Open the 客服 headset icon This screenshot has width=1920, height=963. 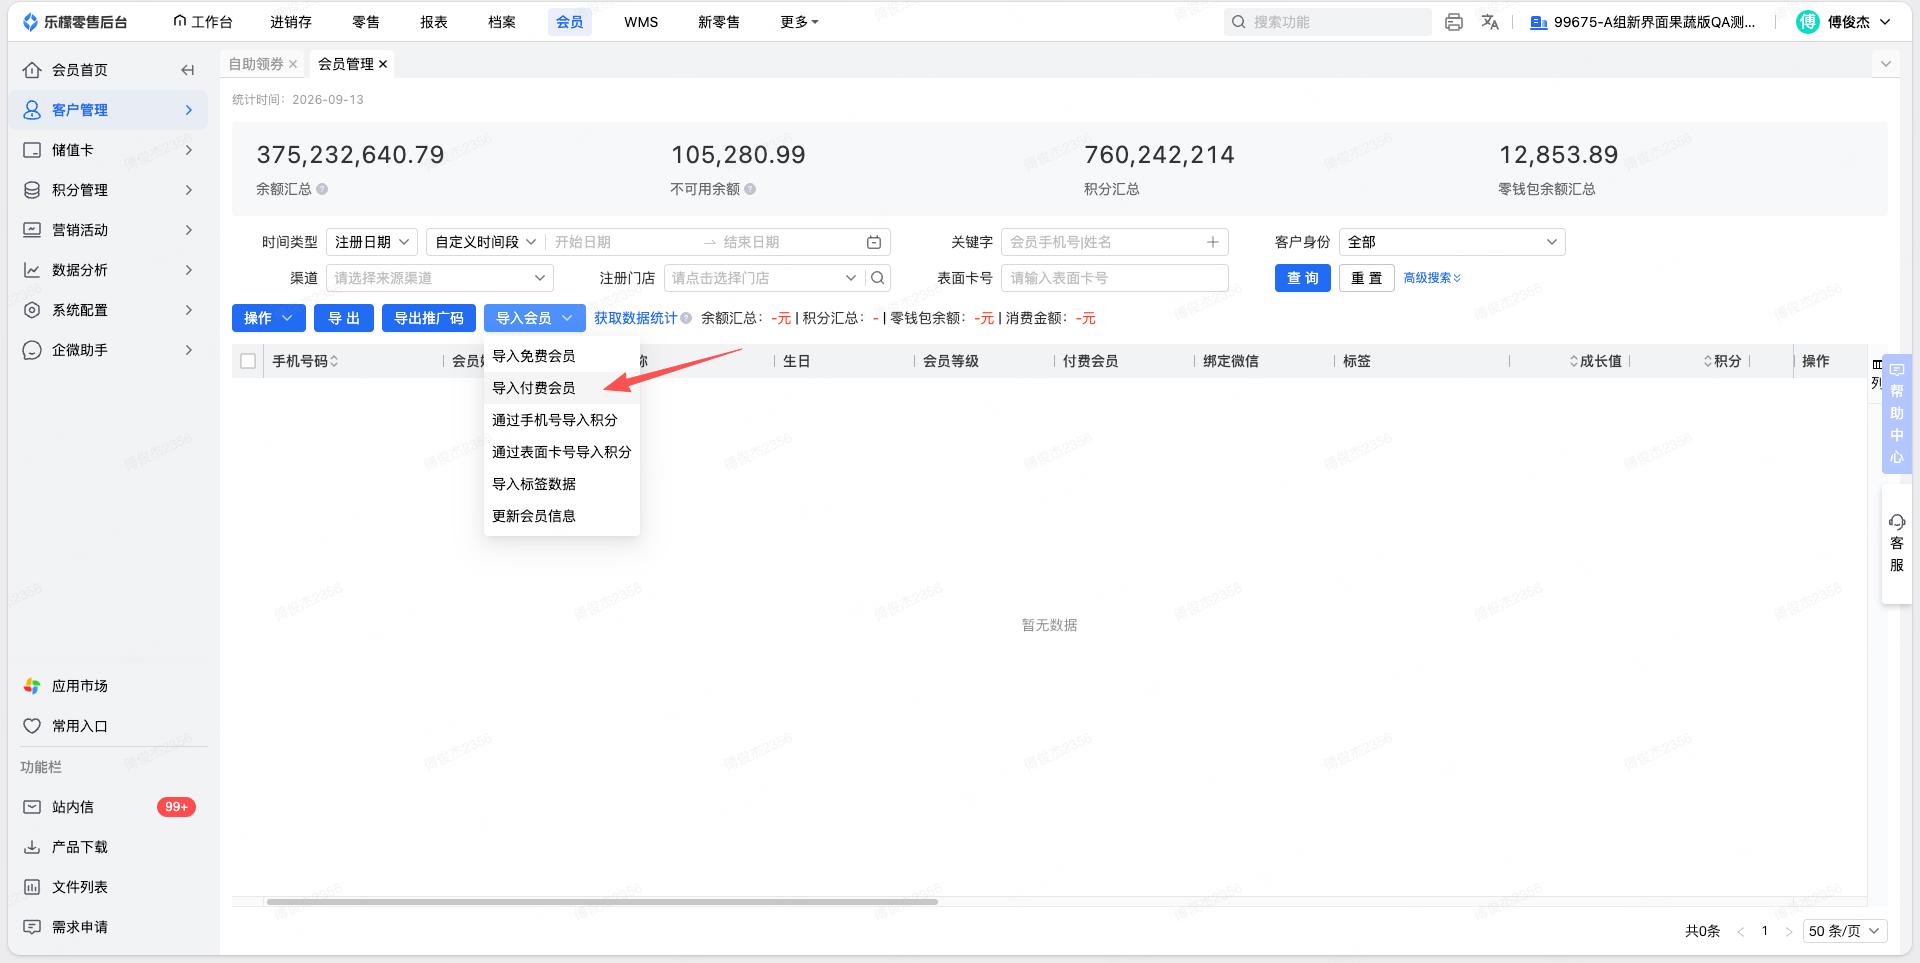(x=1897, y=522)
